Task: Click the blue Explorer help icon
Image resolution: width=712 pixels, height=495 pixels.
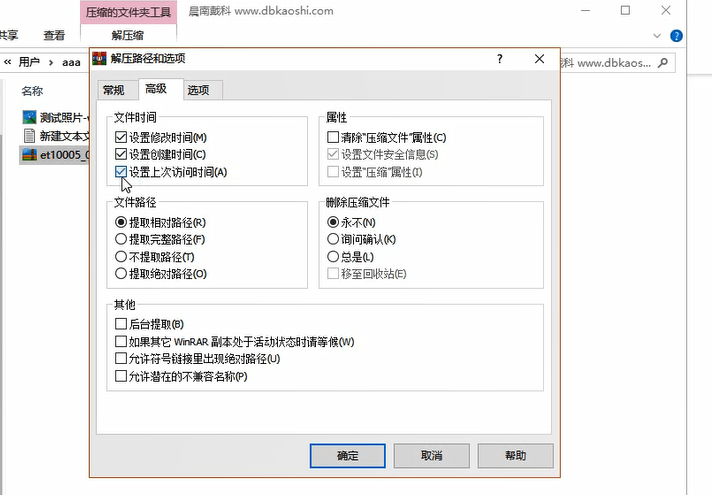Action: point(677,36)
